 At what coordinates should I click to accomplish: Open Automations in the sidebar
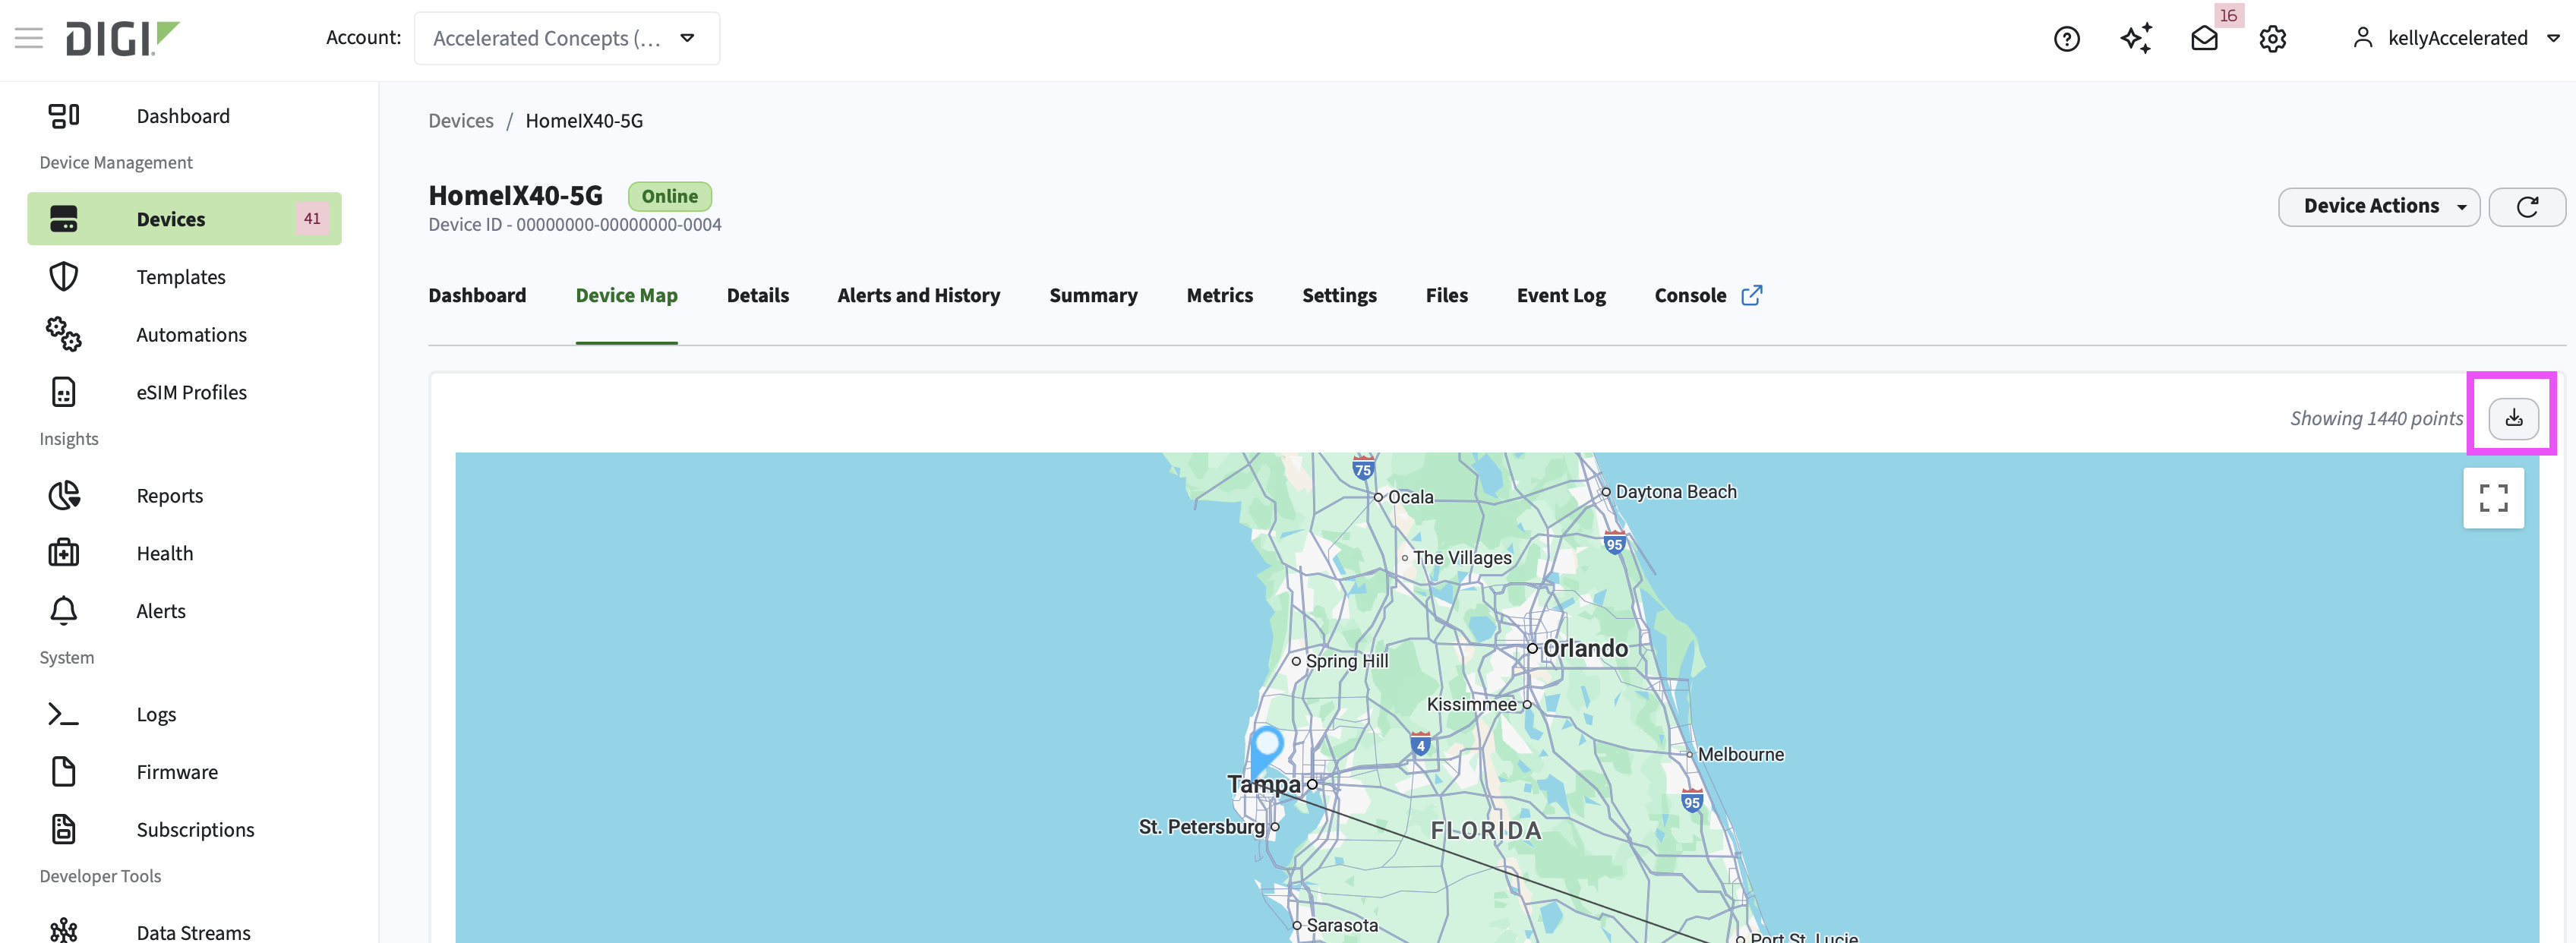[x=191, y=335]
